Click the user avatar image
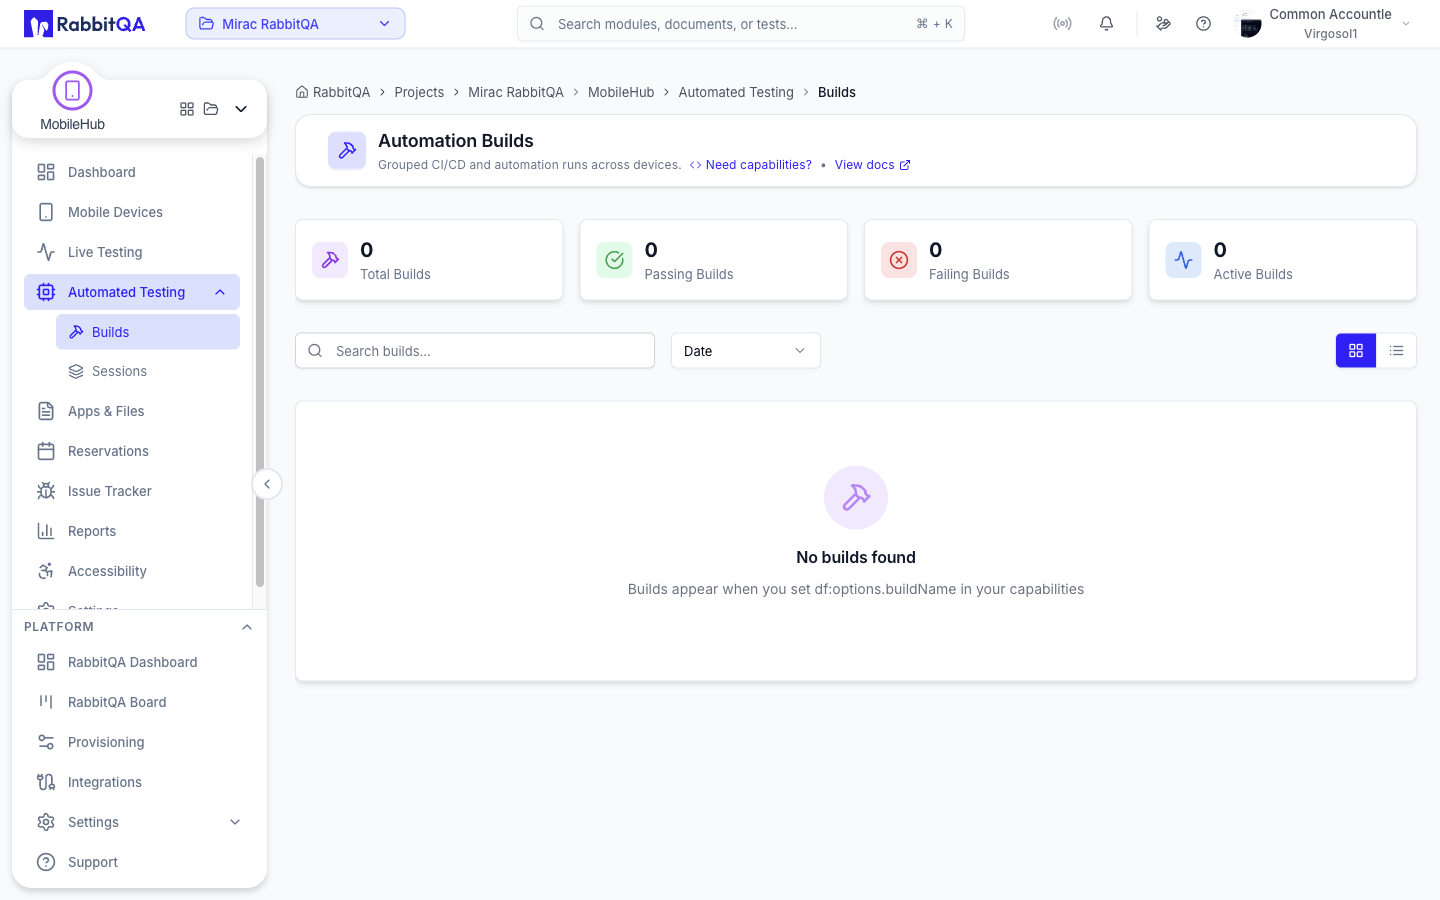Viewport: 1440px width, 900px height. 1249,24
